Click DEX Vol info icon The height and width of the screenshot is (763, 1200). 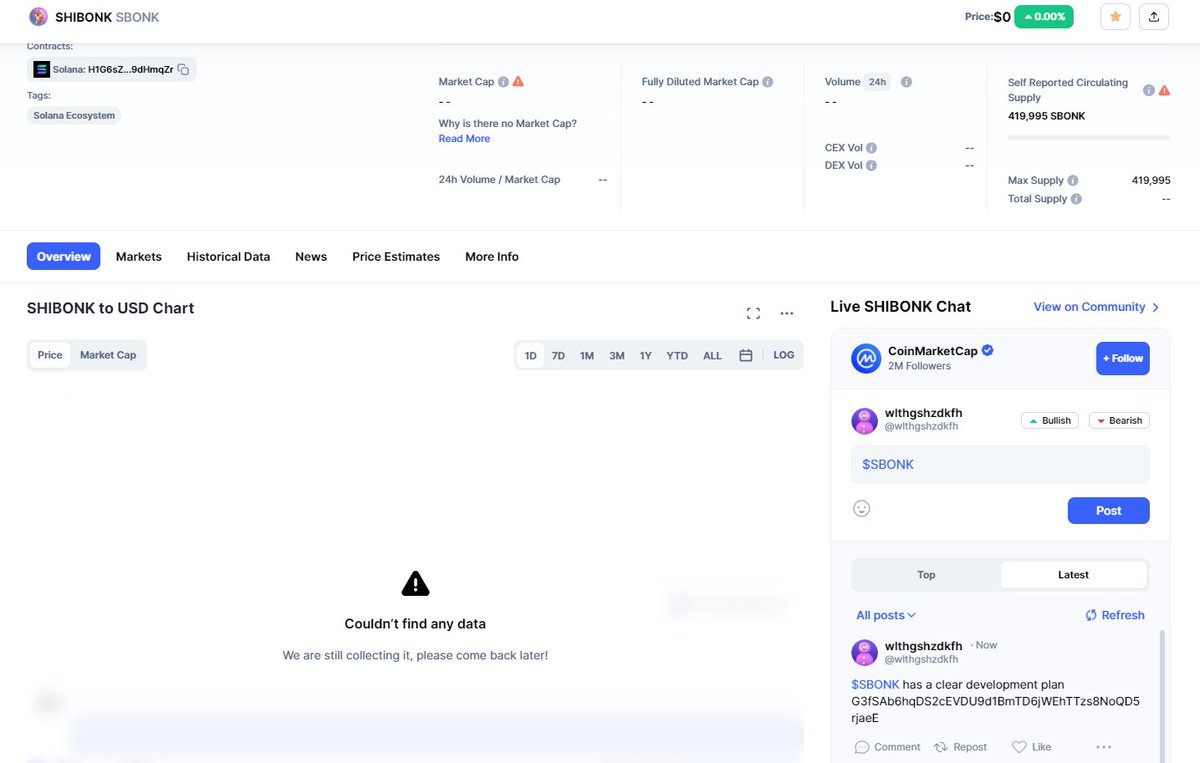point(871,165)
